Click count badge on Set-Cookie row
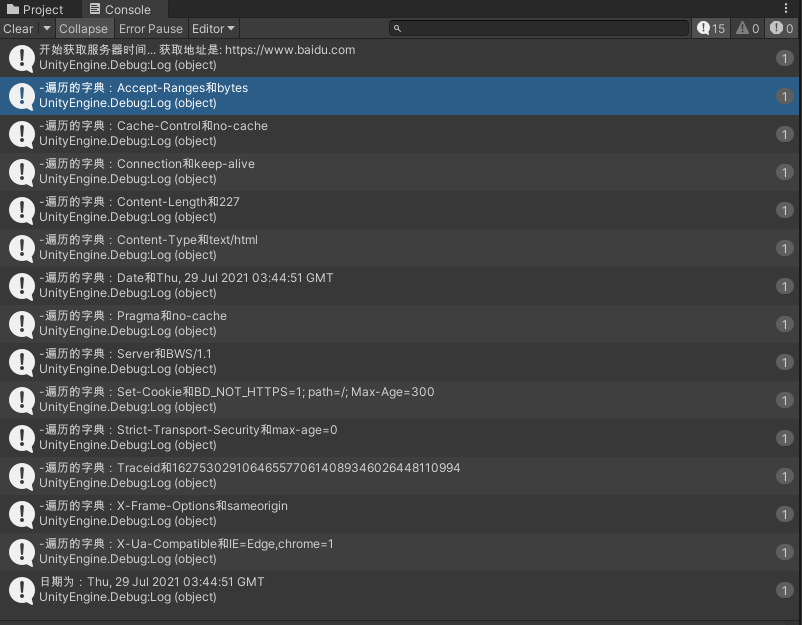This screenshot has height=625, width=802. coord(784,400)
